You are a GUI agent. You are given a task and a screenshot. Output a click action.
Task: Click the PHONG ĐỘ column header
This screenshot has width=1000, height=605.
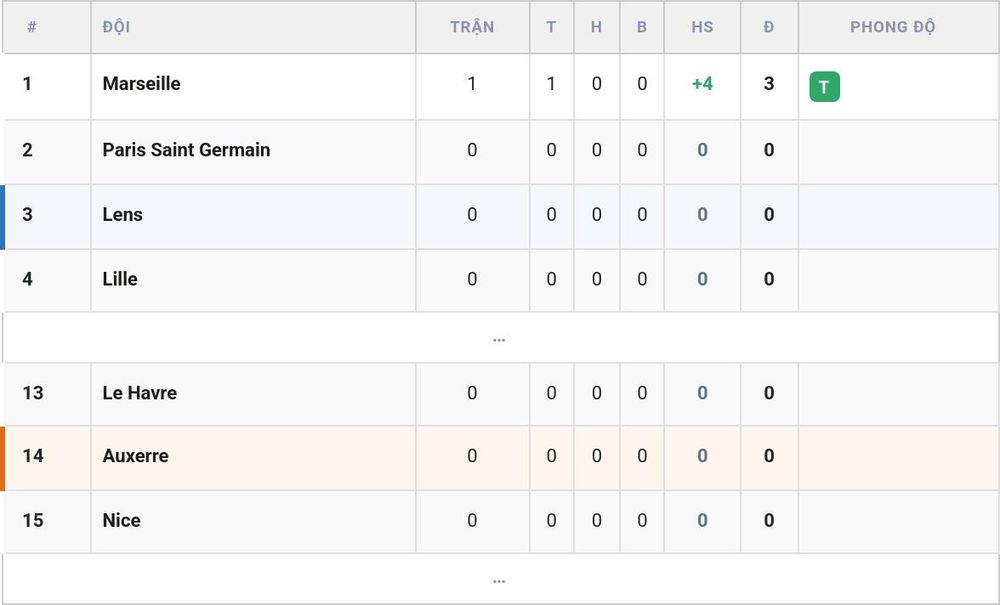(x=892, y=27)
